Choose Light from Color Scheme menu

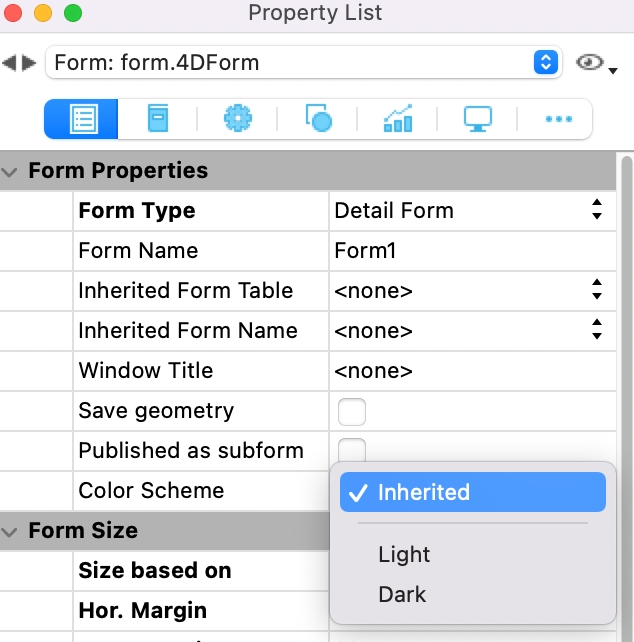tap(404, 554)
